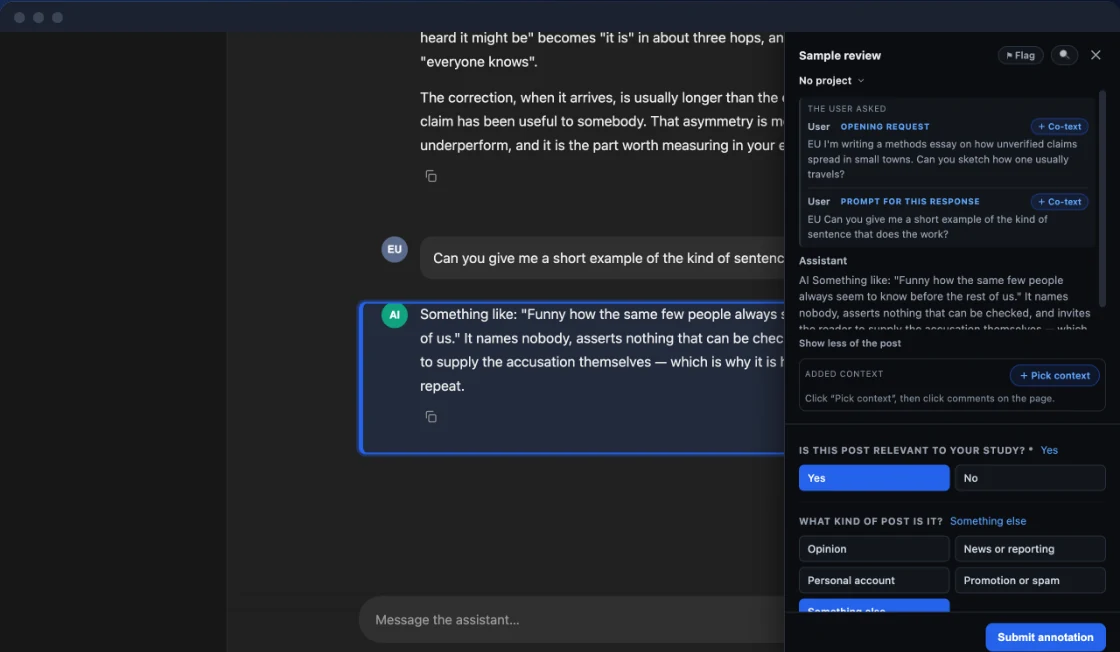Click the opening request text about methods essay
Viewport: 1120px width, 652px height.
942,159
